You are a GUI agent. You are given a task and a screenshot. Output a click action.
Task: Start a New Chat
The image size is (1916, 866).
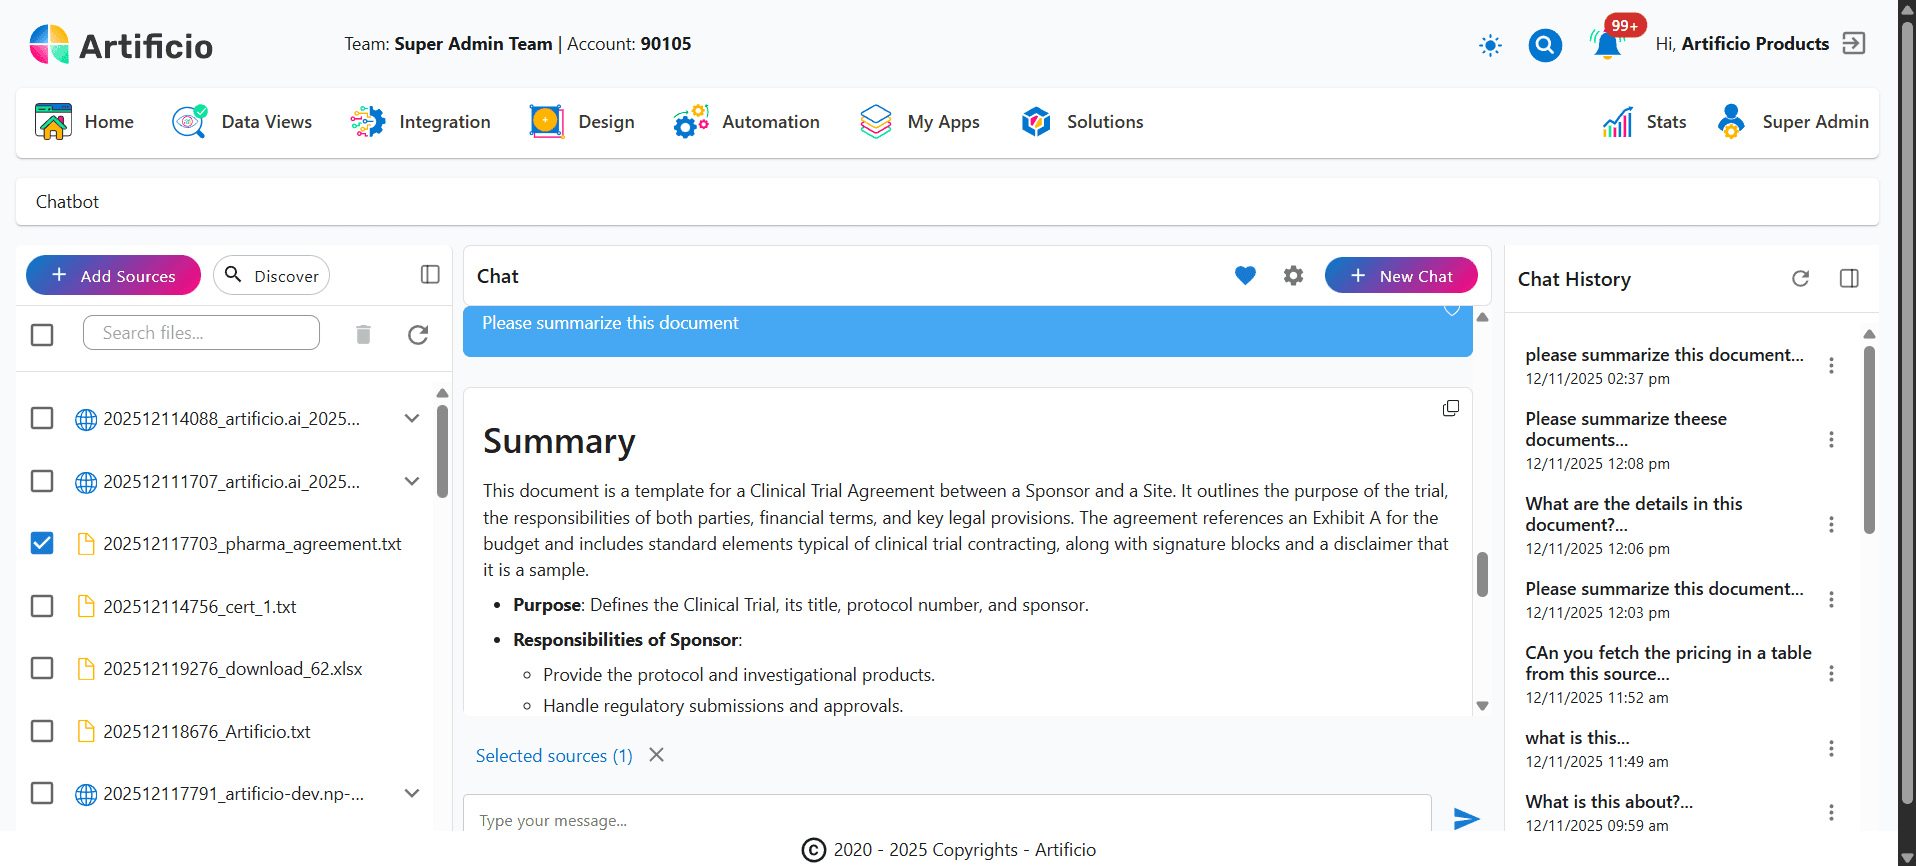click(x=1401, y=276)
